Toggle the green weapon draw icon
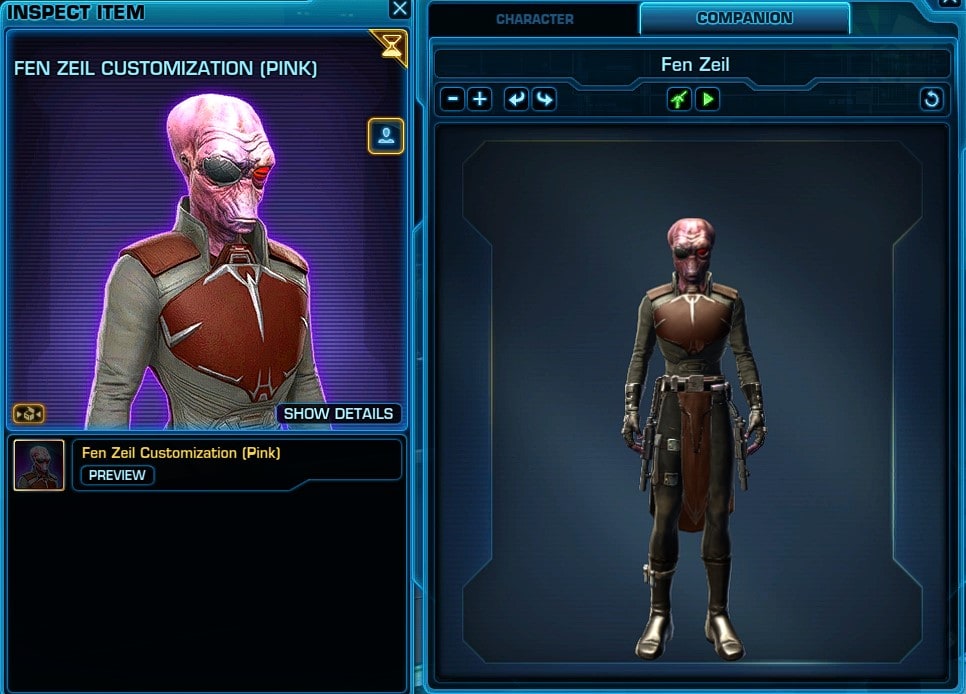Image resolution: width=966 pixels, height=694 pixels. 680,99
